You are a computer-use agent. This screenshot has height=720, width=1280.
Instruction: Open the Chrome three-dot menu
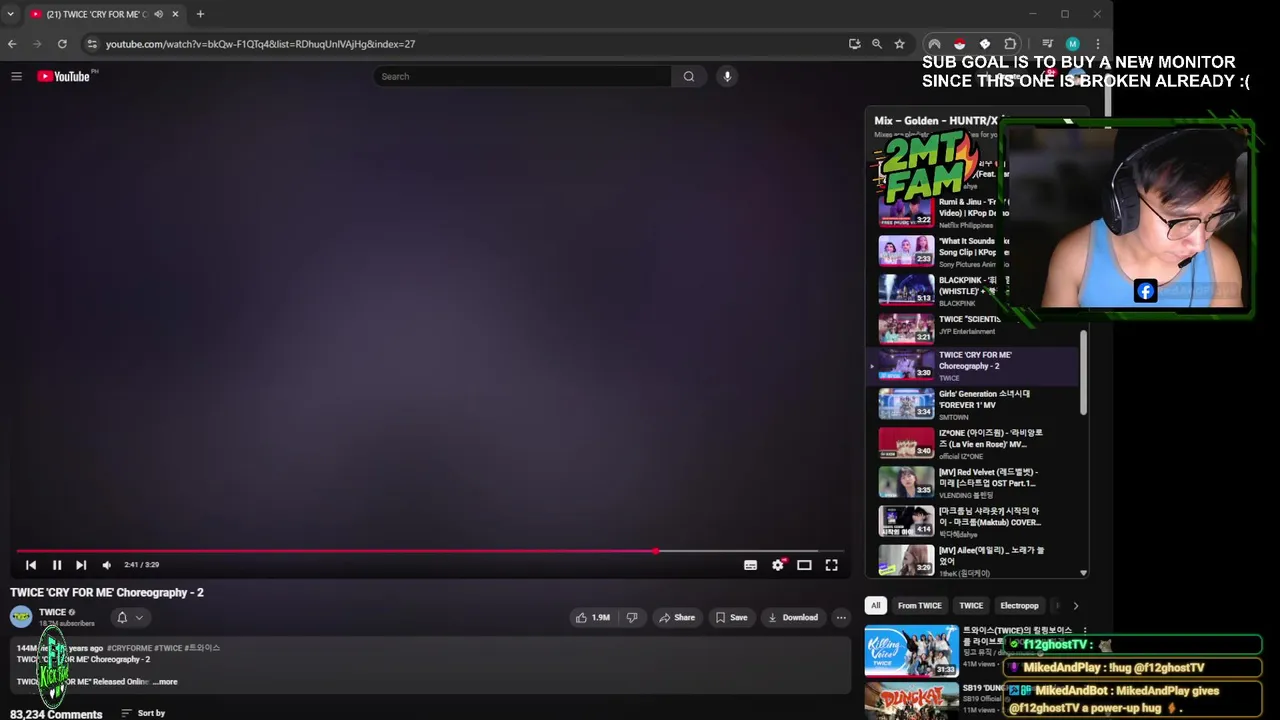click(1097, 44)
